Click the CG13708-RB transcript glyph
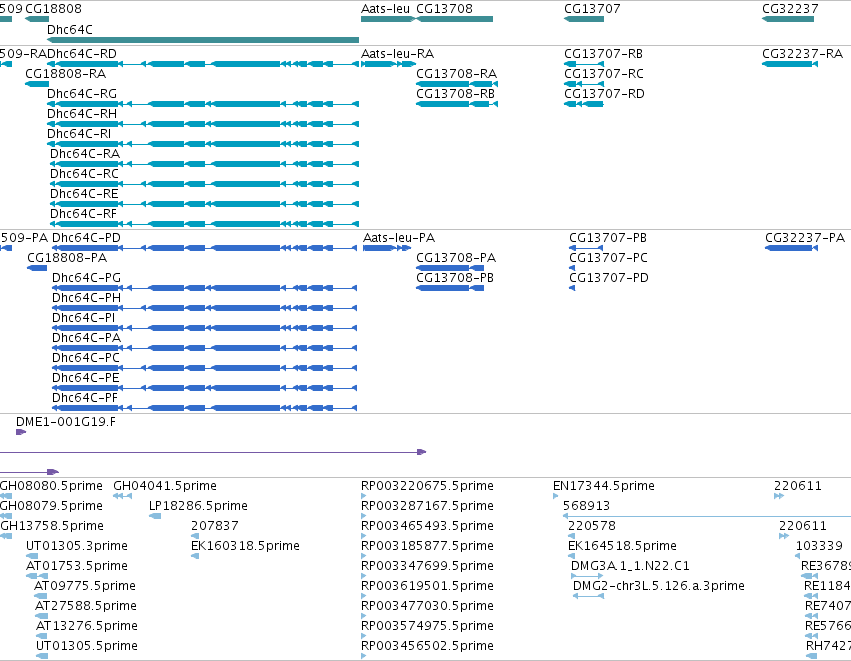The width and height of the screenshot is (851, 661). pyautogui.click(x=457, y=104)
